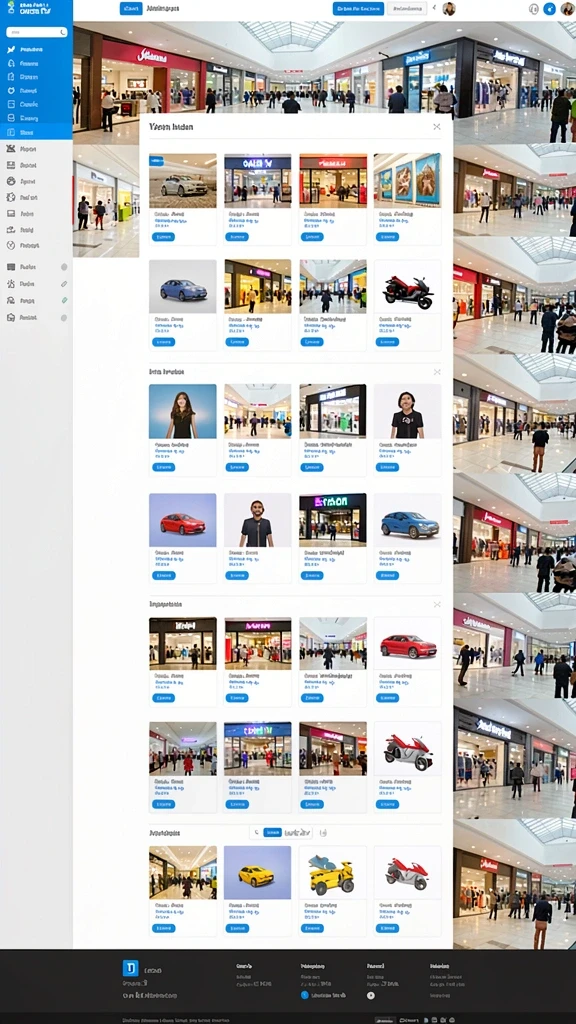
Task: Click the green pencil icon in the sidebar
Action: coord(64,300)
